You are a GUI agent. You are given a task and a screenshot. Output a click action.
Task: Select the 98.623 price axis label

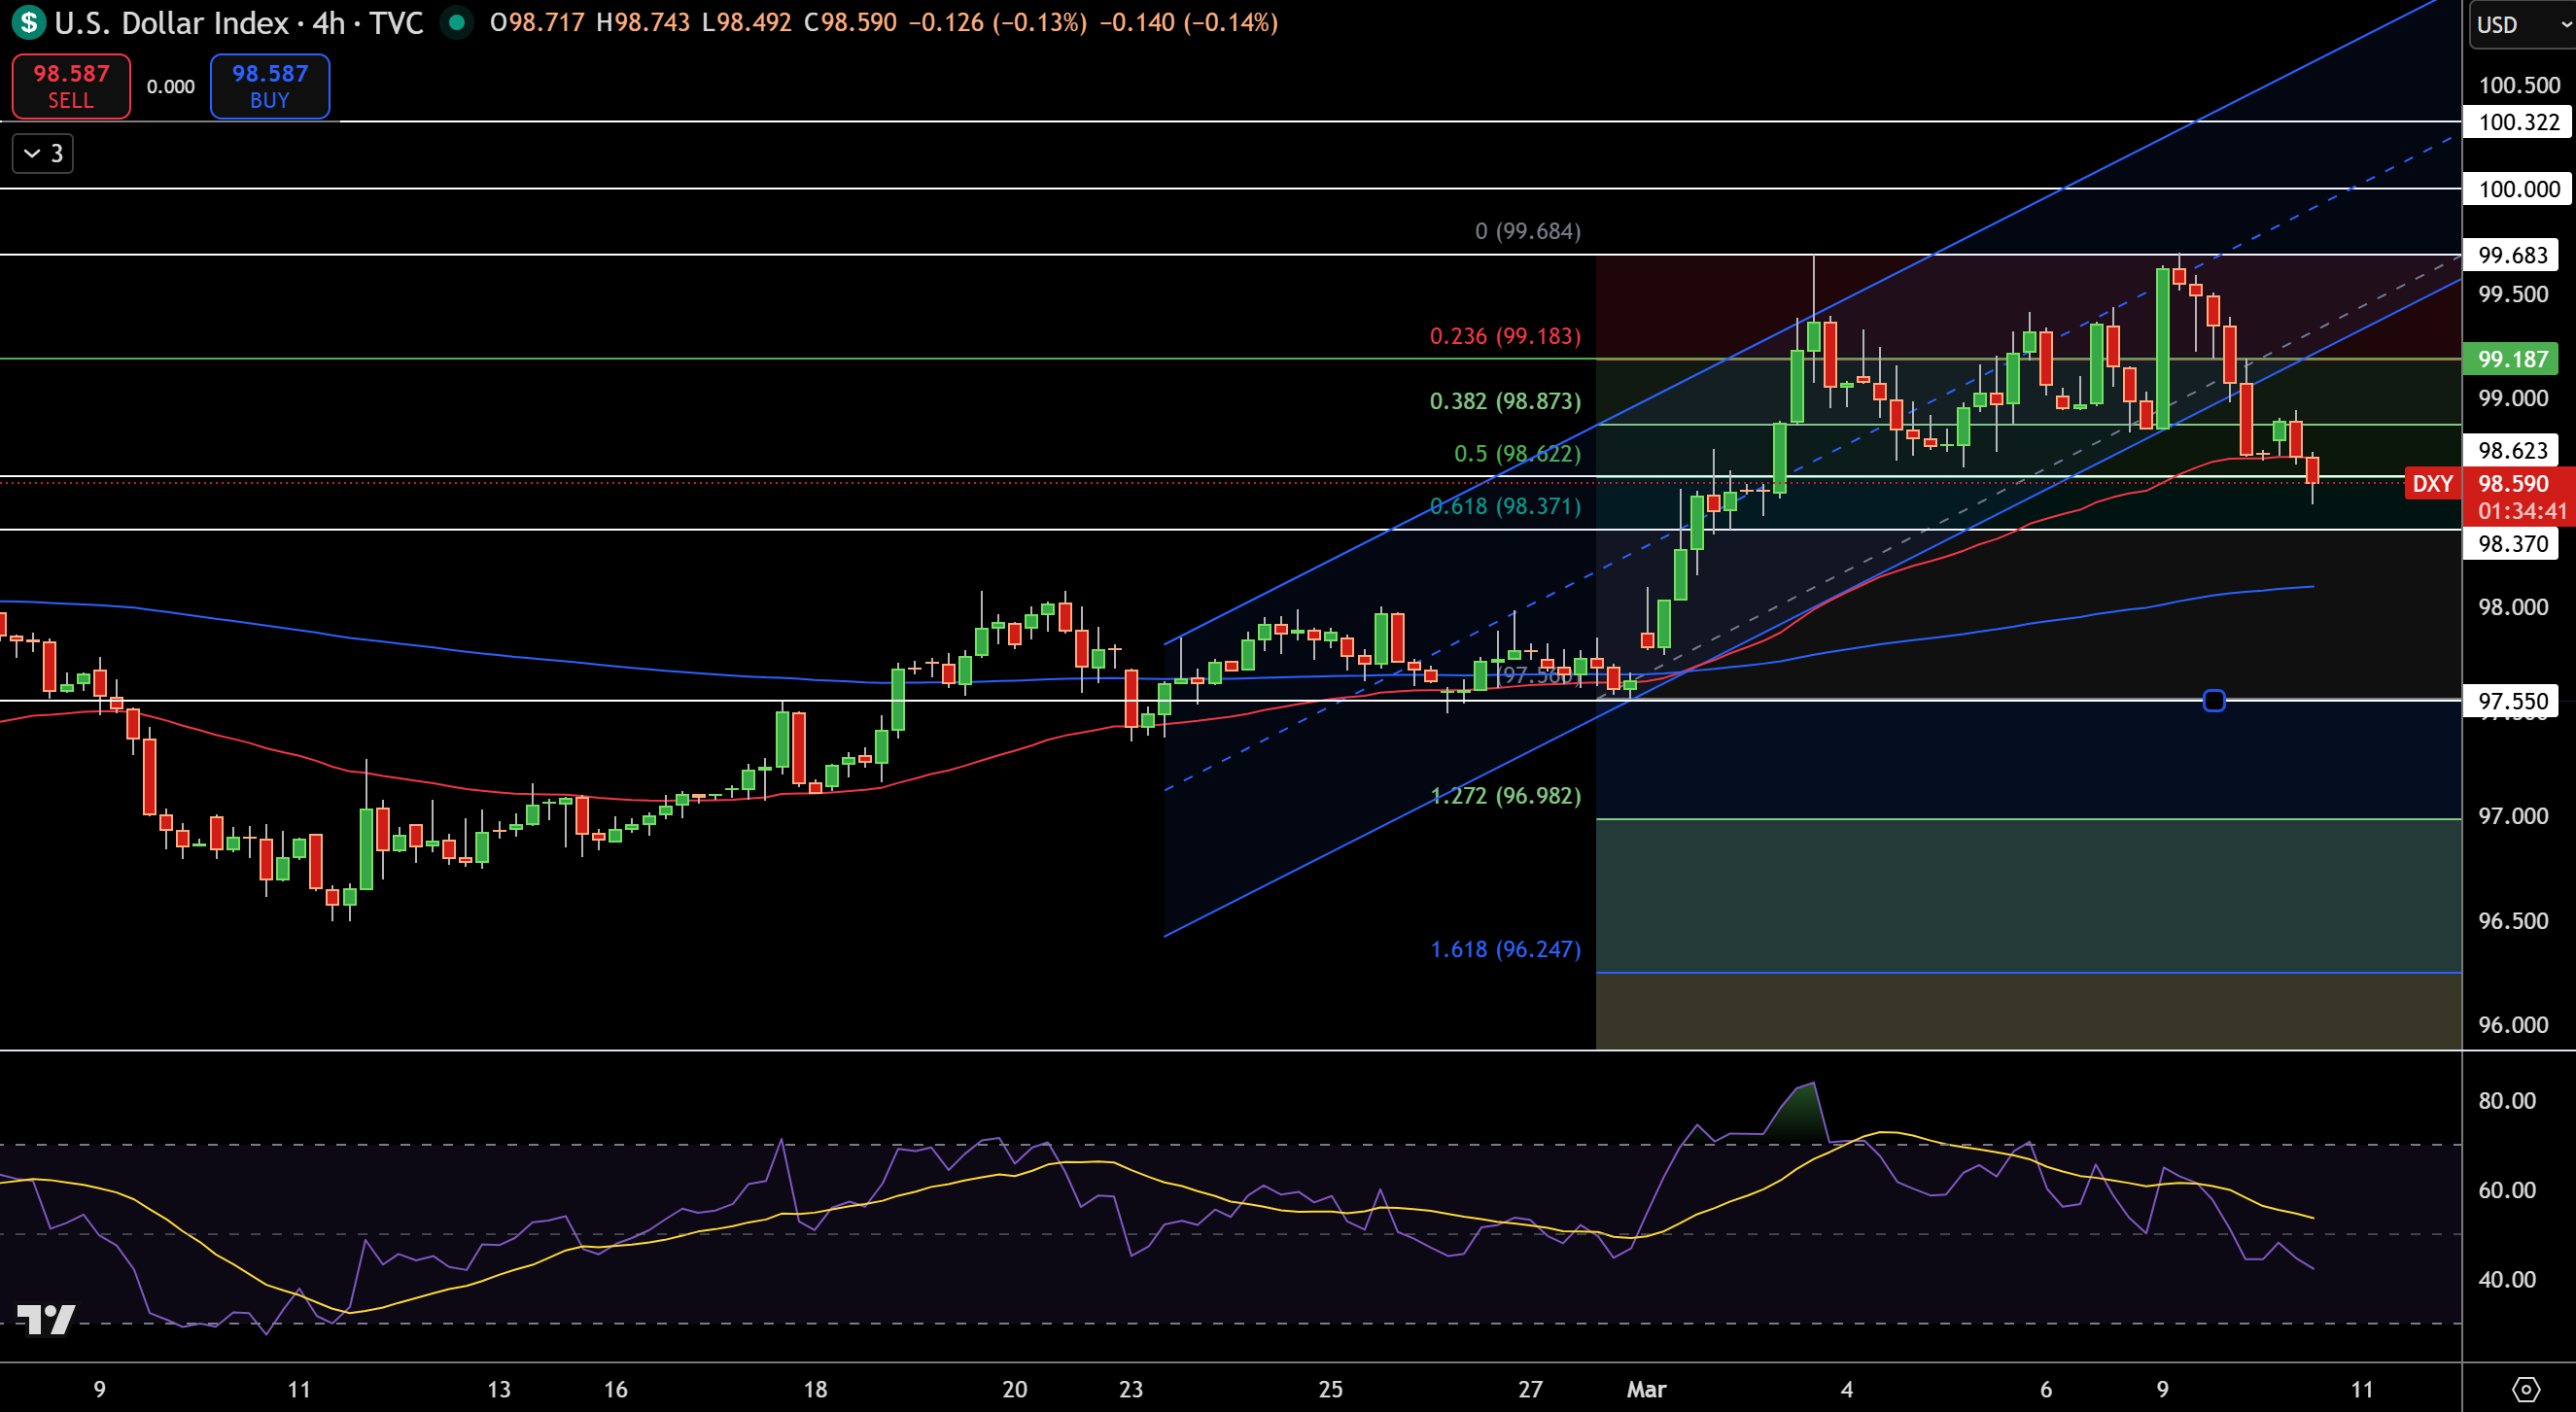pyautogui.click(x=2512, y=450)
